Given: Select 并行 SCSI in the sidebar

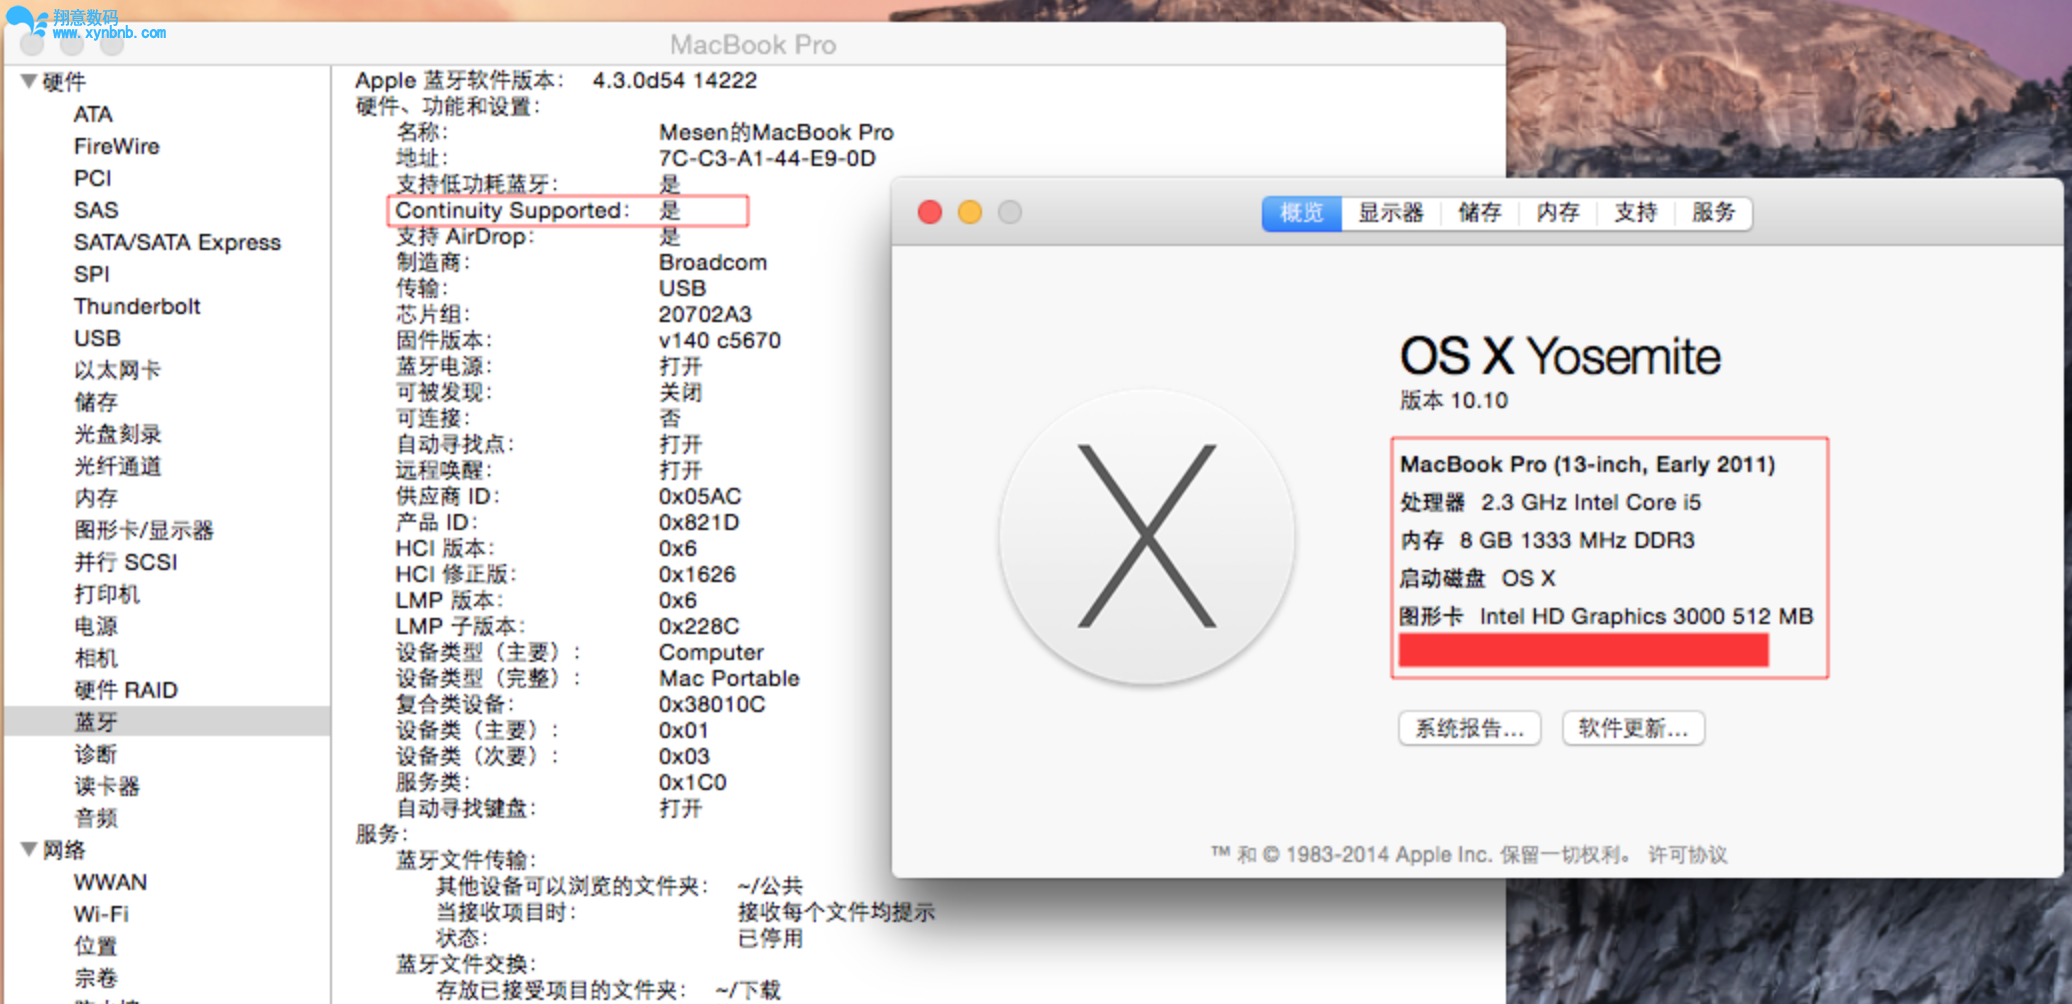Looking at the screenshot, I should (125, 562).
